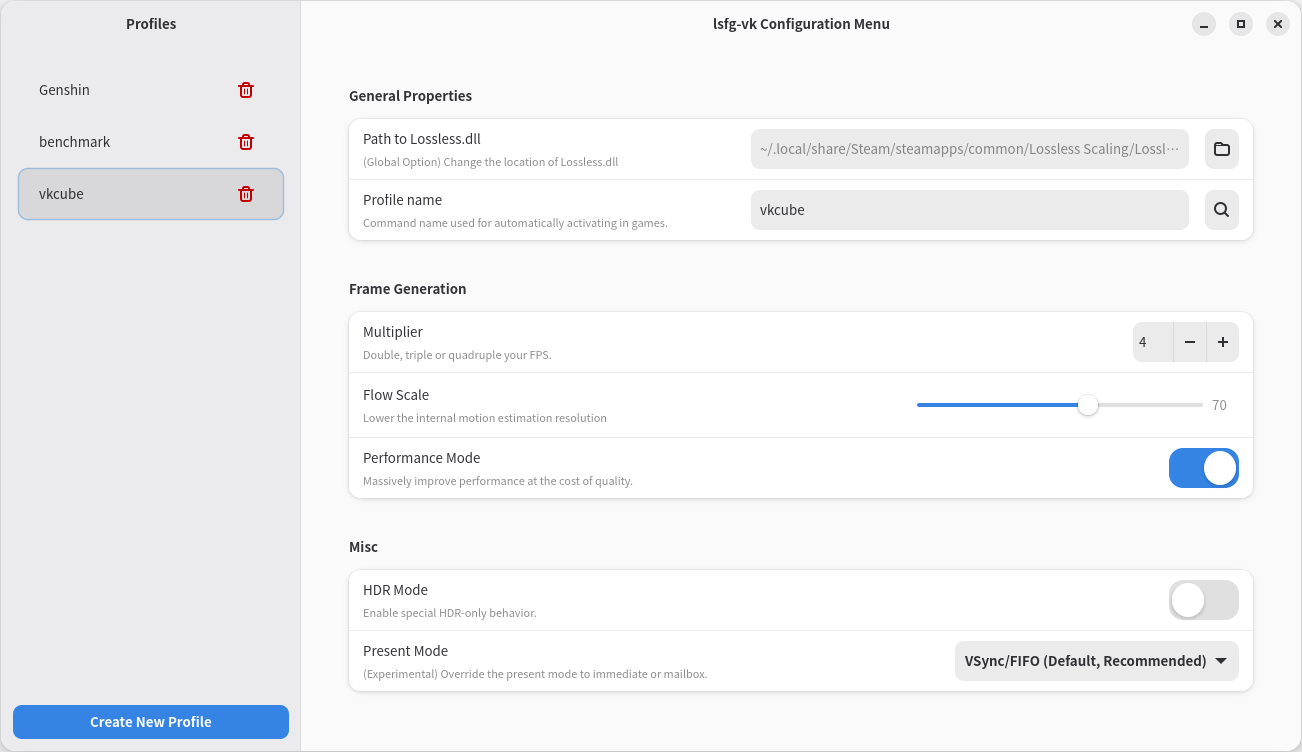
Task: Click the Flow Scale slider handle
Action: pyautogui.click(x=1088, y=405)
